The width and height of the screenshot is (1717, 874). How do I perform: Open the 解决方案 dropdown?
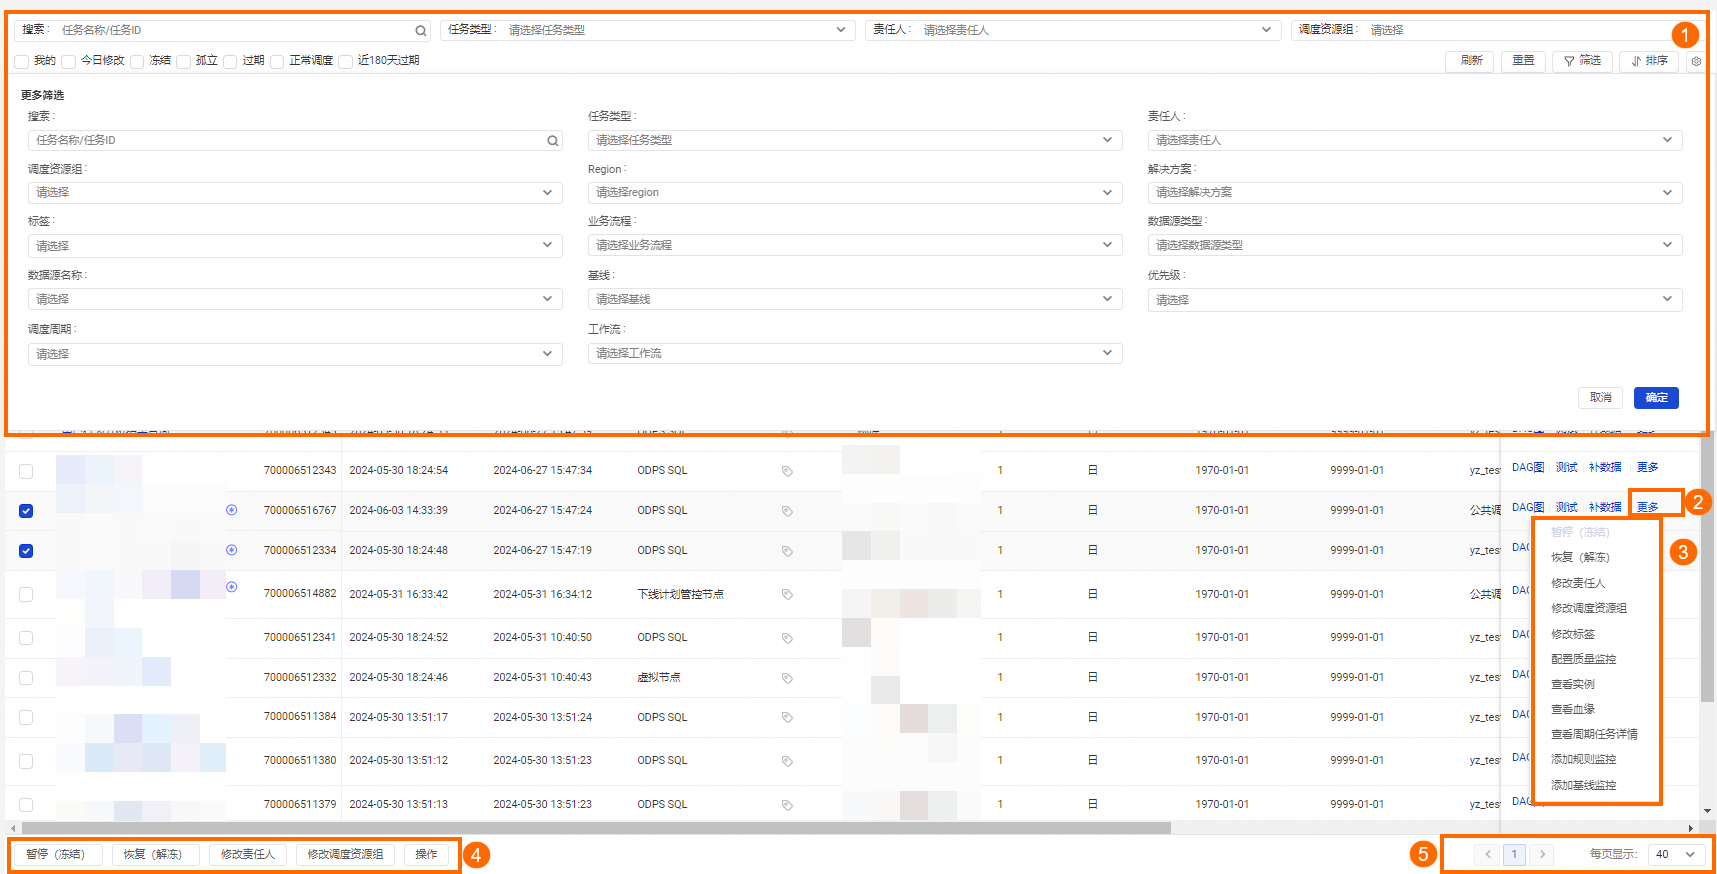tap(1415, 192)
